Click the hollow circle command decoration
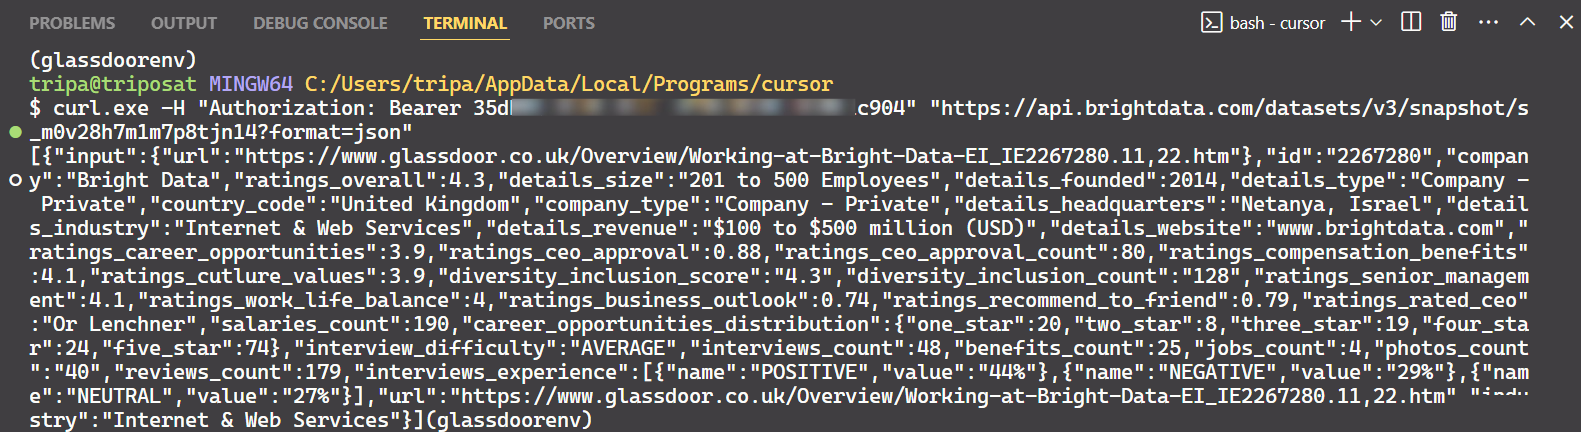 15,180
